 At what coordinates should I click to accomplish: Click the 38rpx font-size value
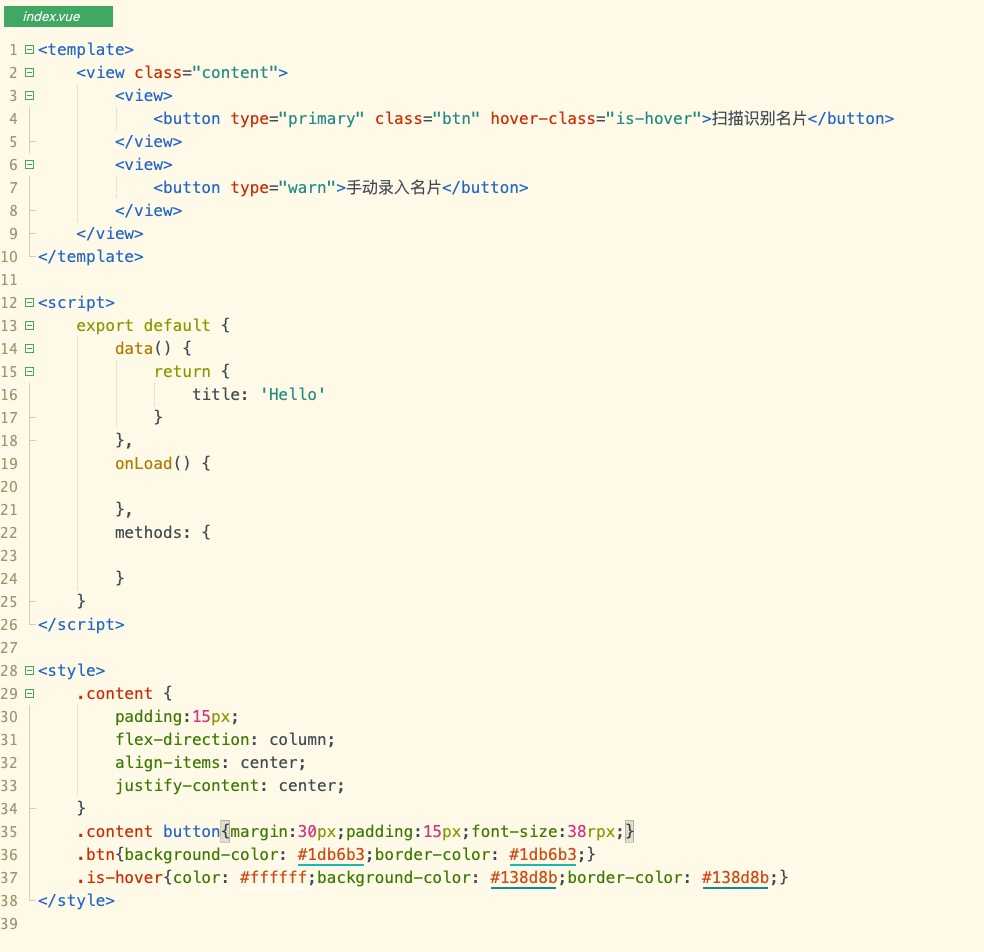click(591, 832)
